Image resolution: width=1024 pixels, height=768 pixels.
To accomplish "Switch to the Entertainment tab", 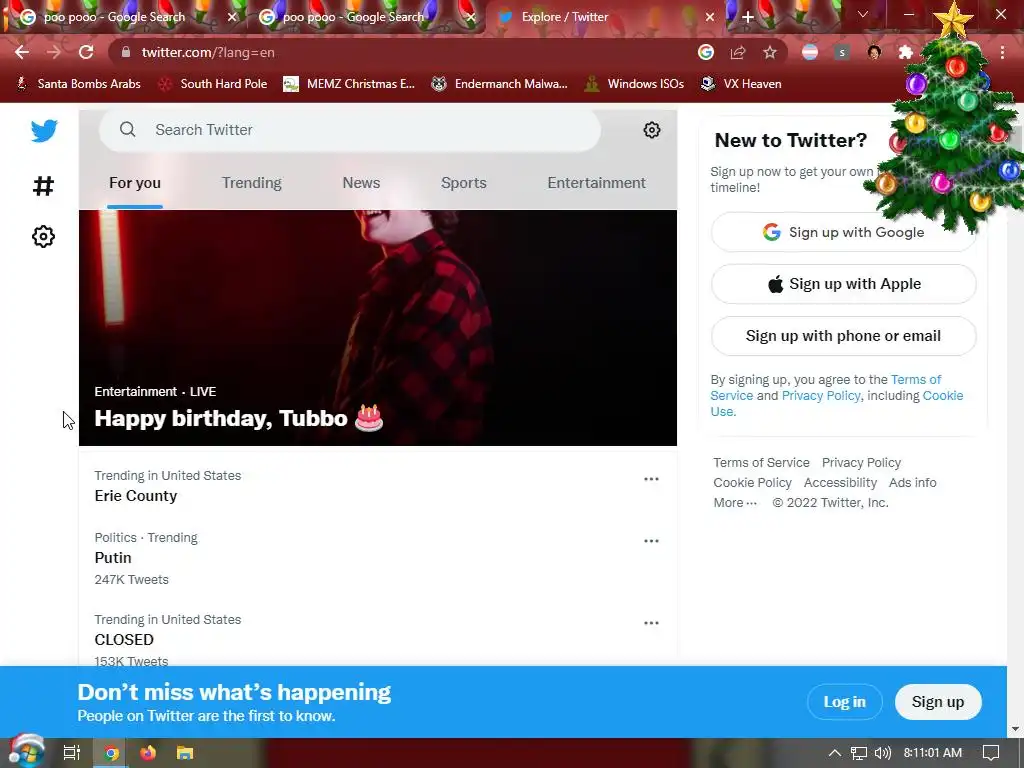I will pyautogui.click(x=596, y=183).
